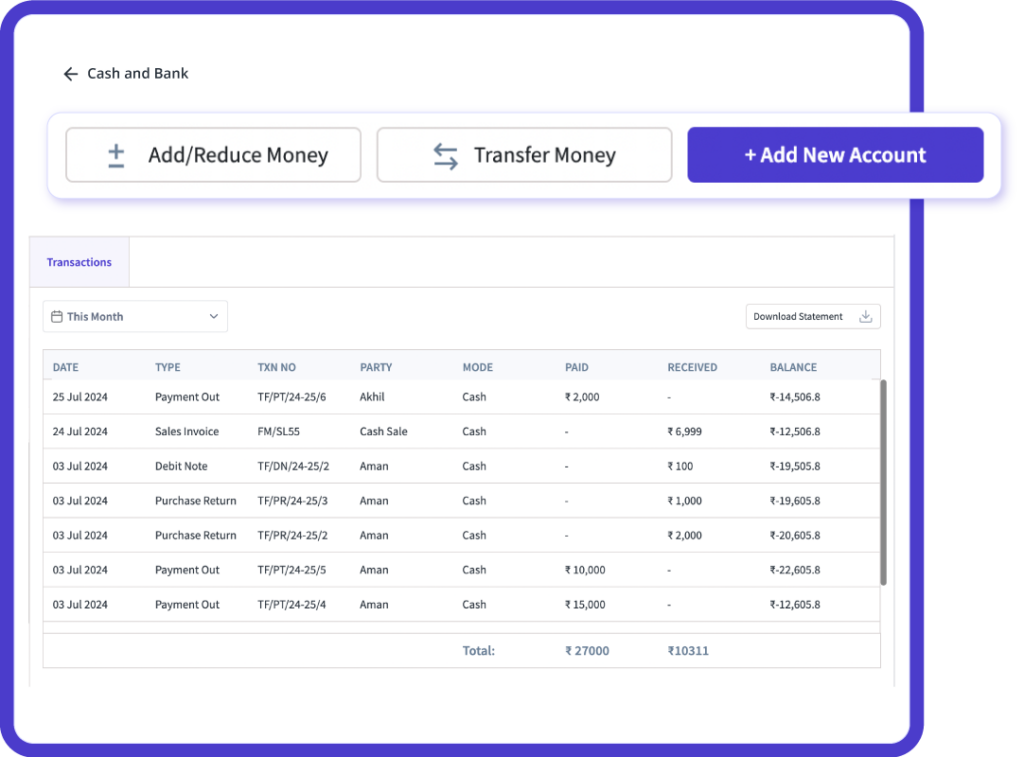Click the BALANCE column header
The image size is (1024, 757).
[x=793, y=367]
